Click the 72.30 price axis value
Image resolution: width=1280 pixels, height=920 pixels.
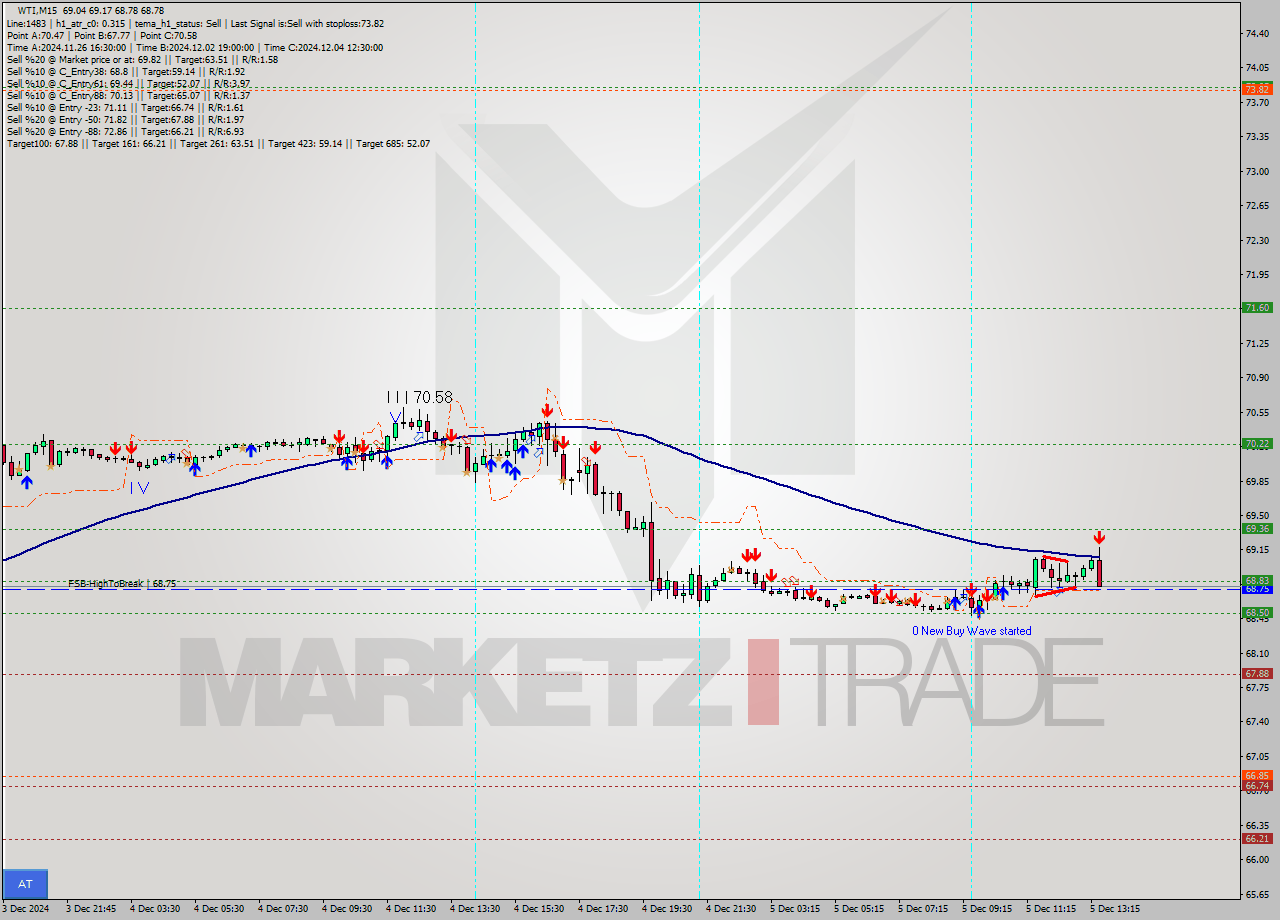coord(1258,240)
